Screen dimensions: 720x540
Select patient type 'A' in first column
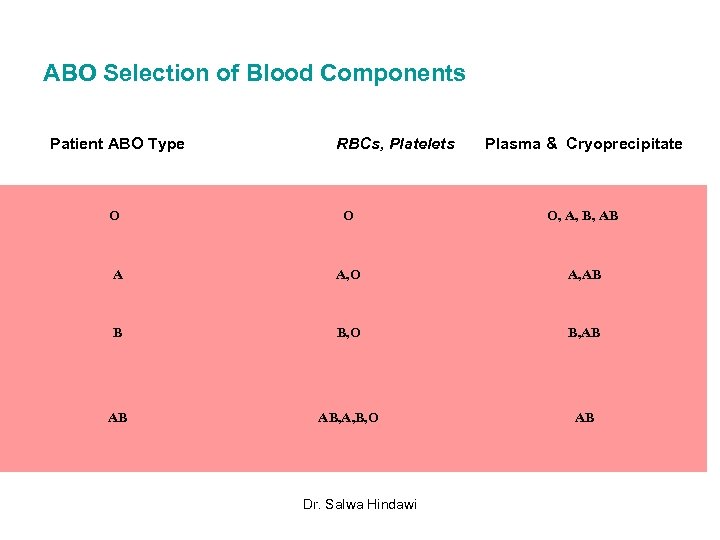[x=118, y=275]
